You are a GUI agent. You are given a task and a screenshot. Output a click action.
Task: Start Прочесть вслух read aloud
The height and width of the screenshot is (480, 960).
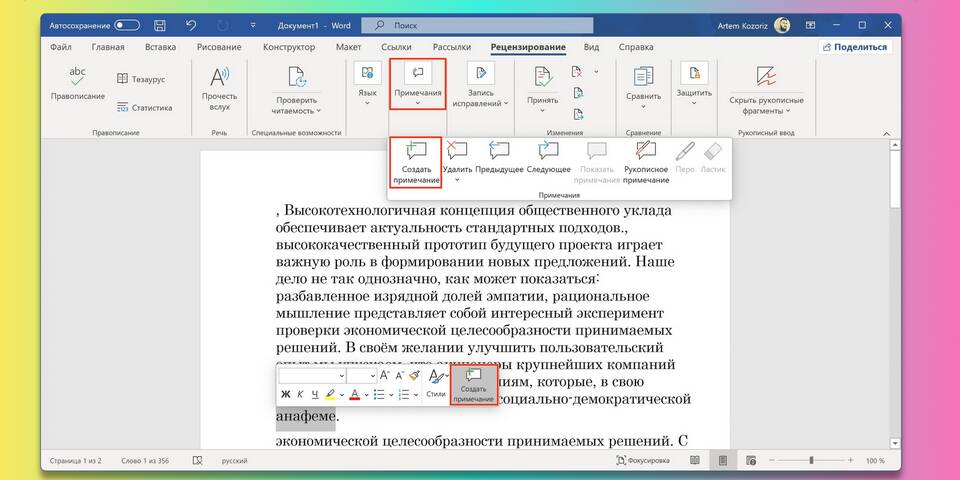[218, 87]
